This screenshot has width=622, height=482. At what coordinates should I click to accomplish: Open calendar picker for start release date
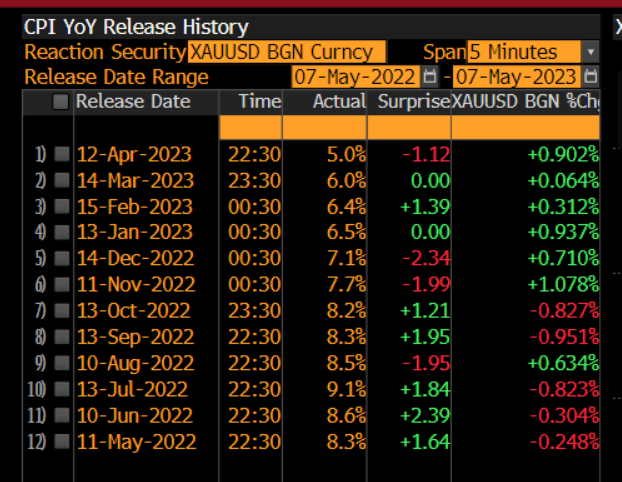(430, 77)
